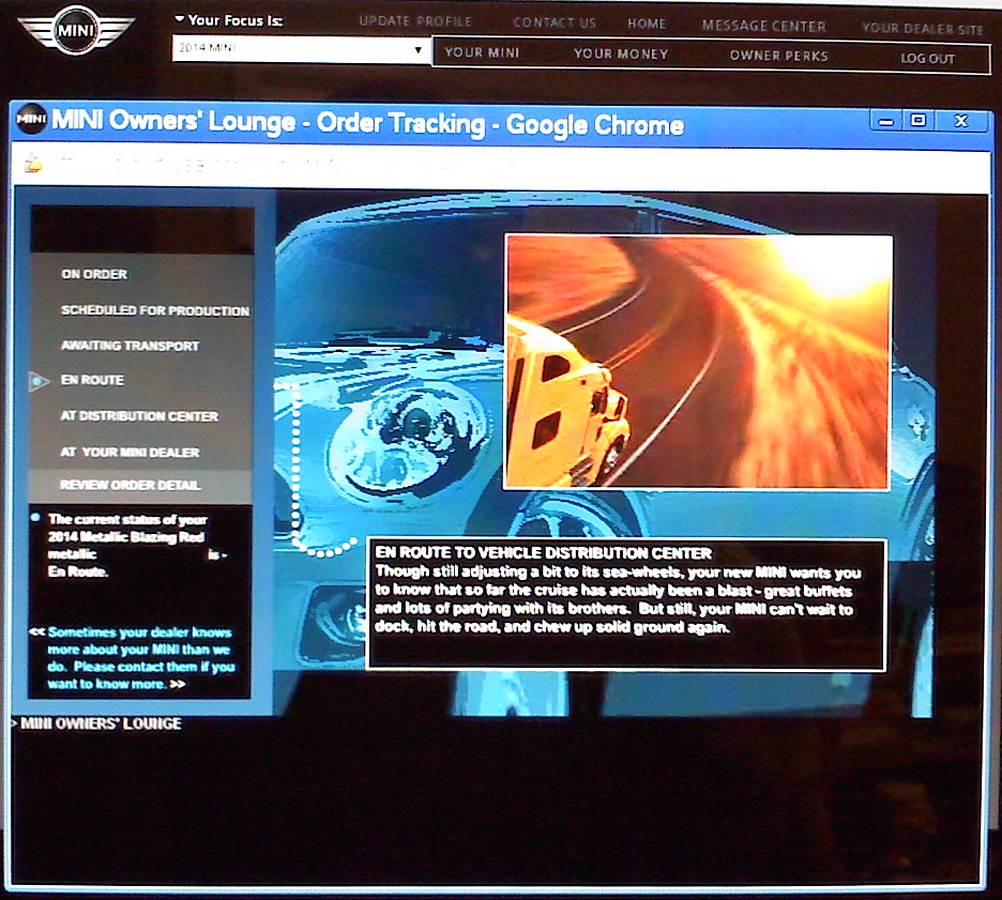Image resolution: width=1002 pixels, height=900 pixels.
Task: Select the Owner Perks tab
Action: pyautogui.click(x=778, y=56)
